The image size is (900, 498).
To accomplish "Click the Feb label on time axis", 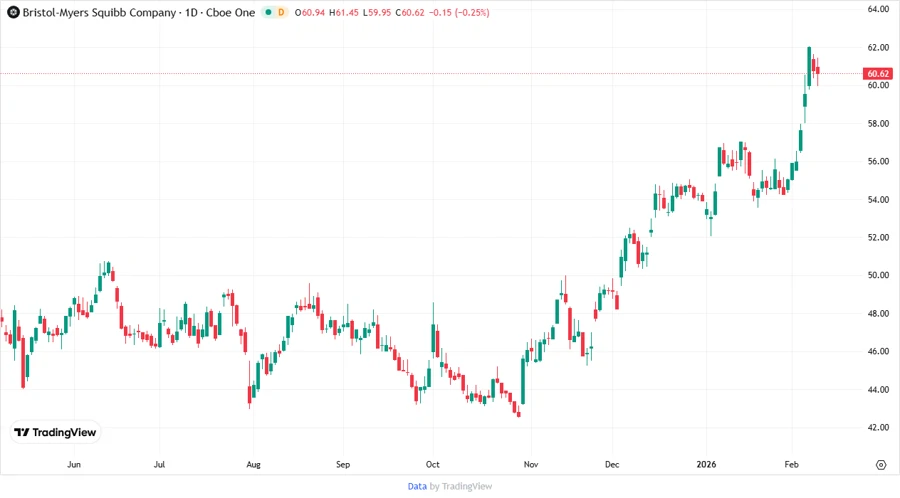I will point(792,464).
